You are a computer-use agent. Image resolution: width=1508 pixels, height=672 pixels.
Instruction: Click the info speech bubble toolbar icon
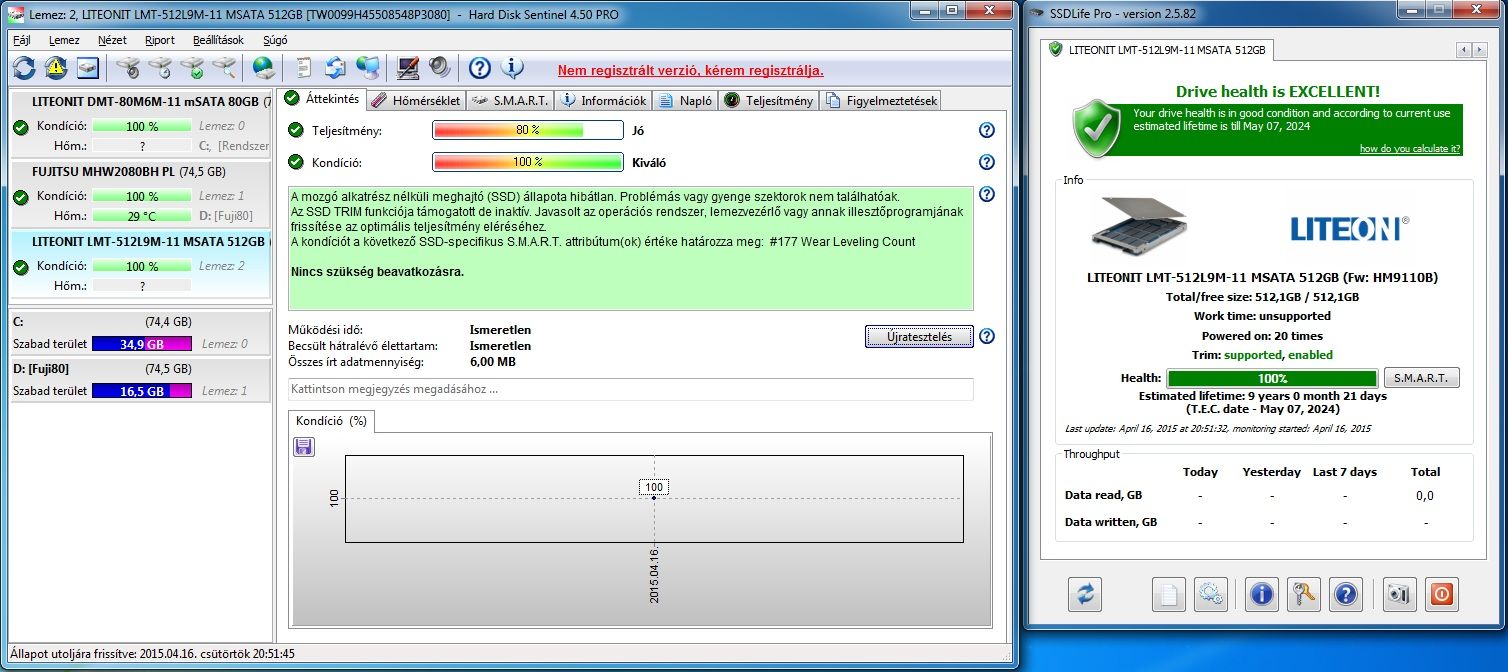[512, 68]
